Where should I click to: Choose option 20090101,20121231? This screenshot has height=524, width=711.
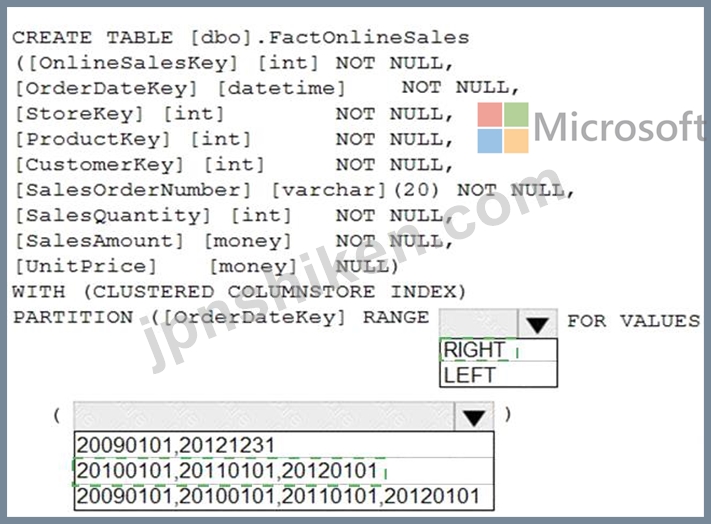click(284, 445)
